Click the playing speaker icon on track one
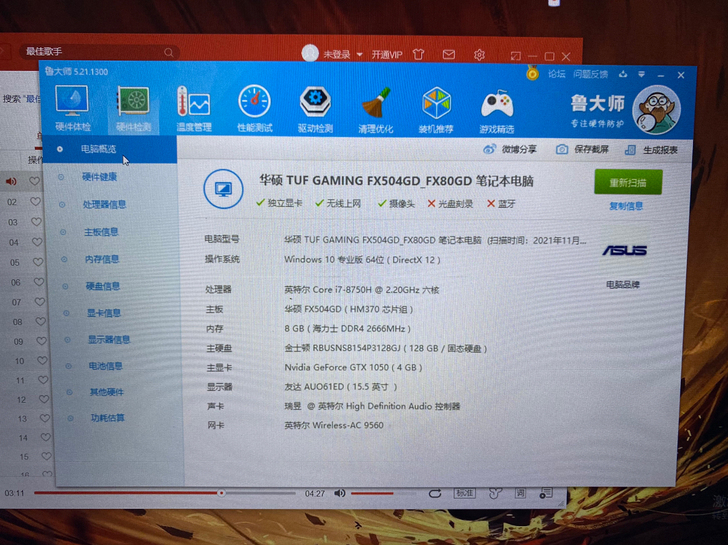Viewport: 728px width, 545px height. 11,181
